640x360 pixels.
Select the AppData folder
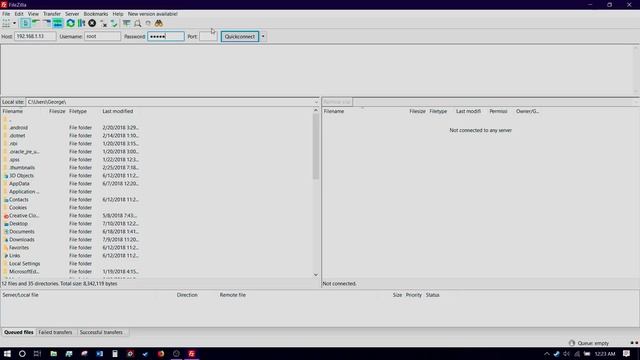tap(19, 184)
